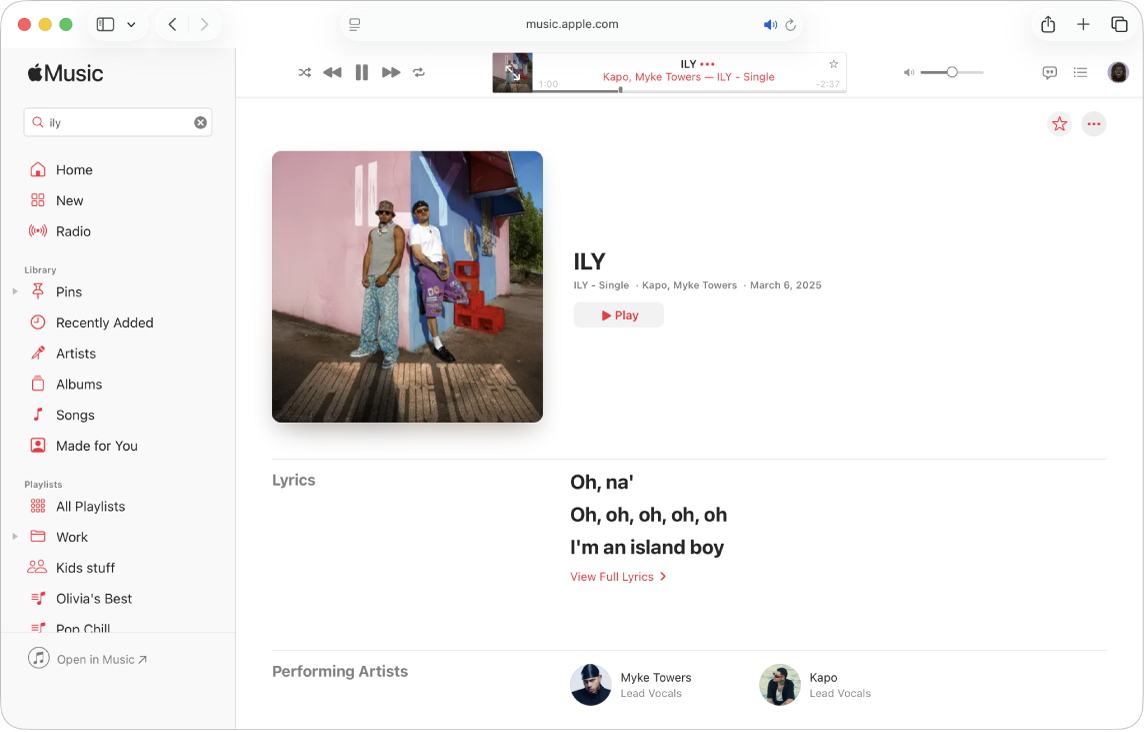Open the lyrics panel icon

pyautogui.click(x=1050, y=72)
